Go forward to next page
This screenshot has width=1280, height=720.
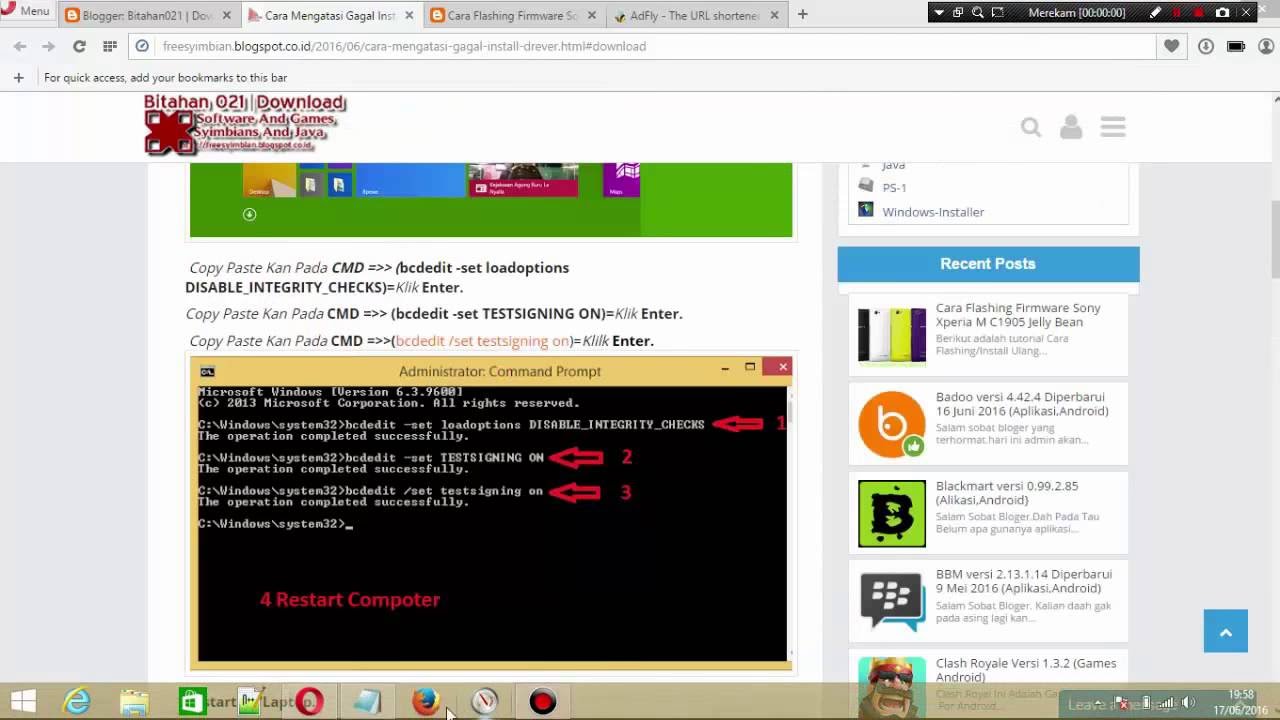click(48, 46)
